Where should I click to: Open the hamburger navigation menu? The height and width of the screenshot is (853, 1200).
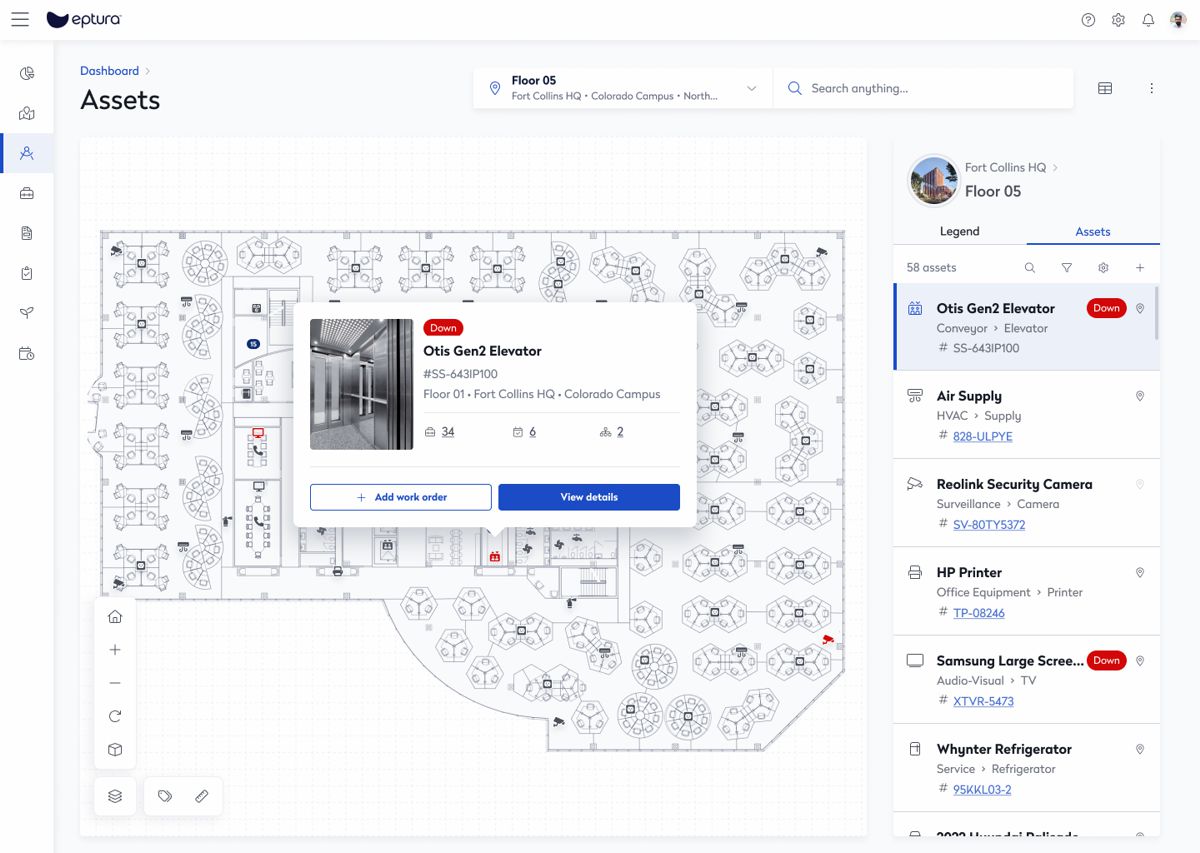20,20
